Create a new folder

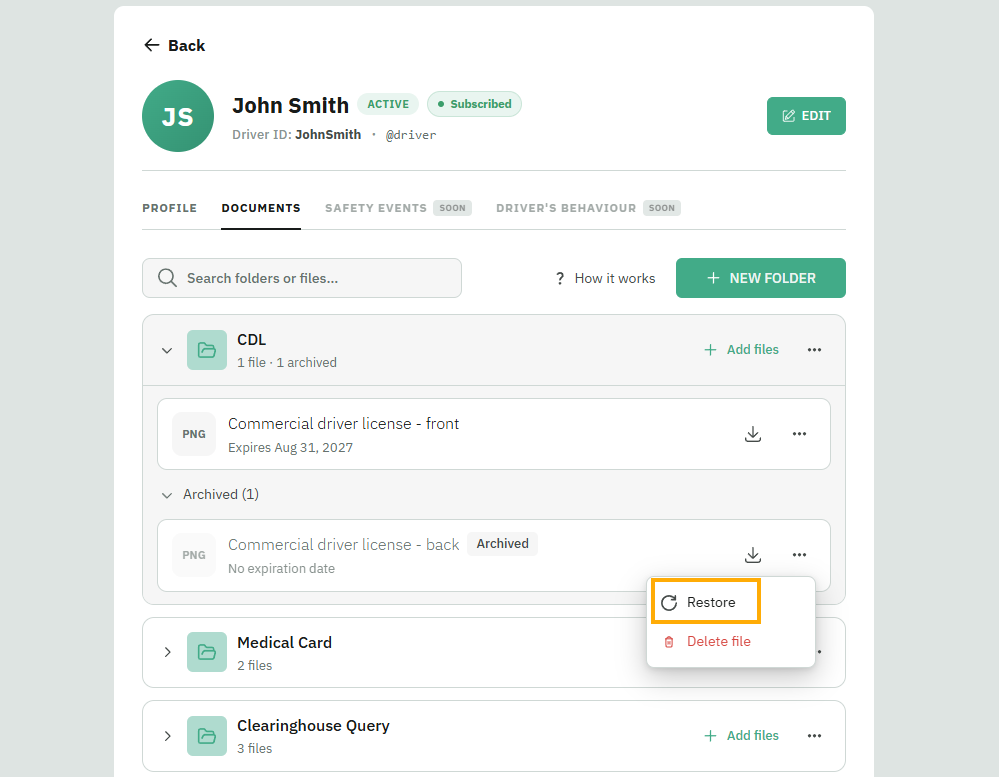pyautogui.click(x=761, y=278)
